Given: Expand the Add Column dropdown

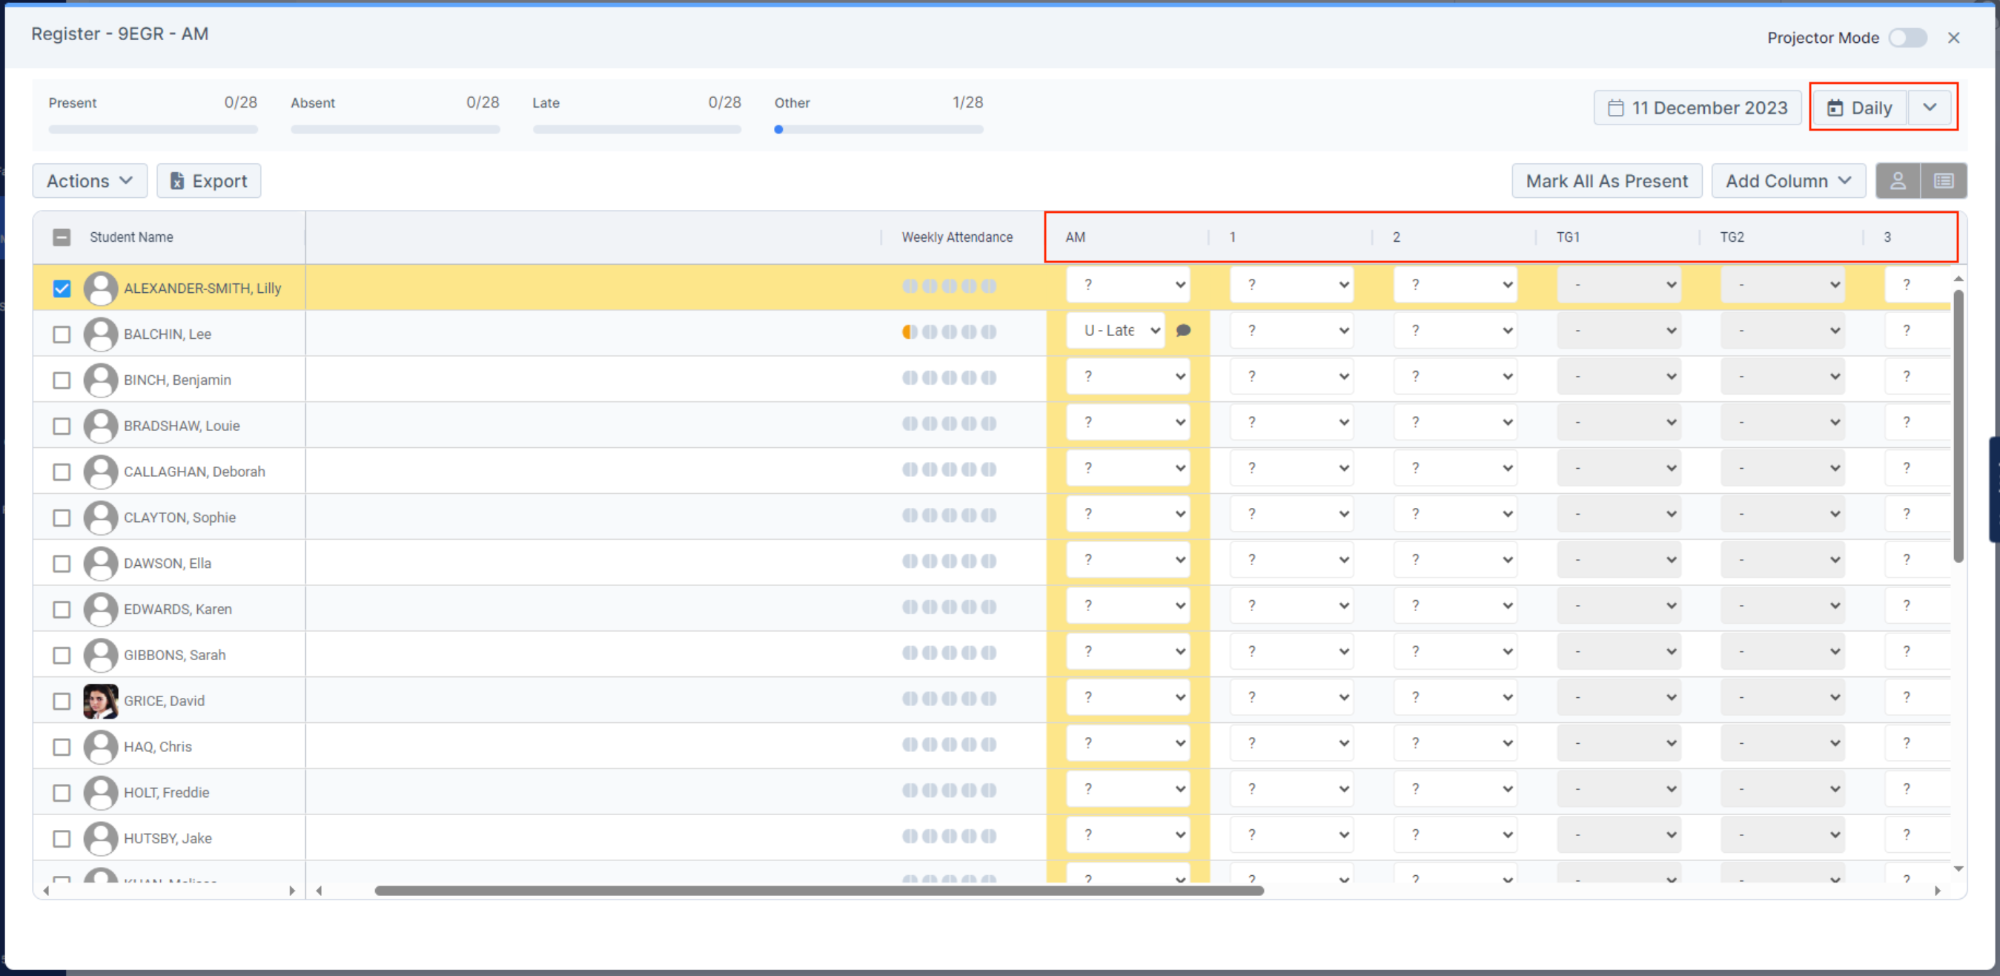Looking at the screenshot, I should pos(1787,181).
